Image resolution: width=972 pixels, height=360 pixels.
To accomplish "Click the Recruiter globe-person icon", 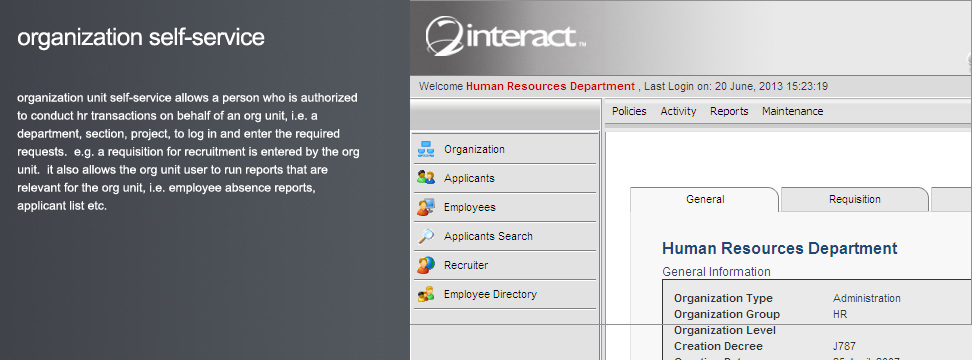I will click(x=426, y=265).
